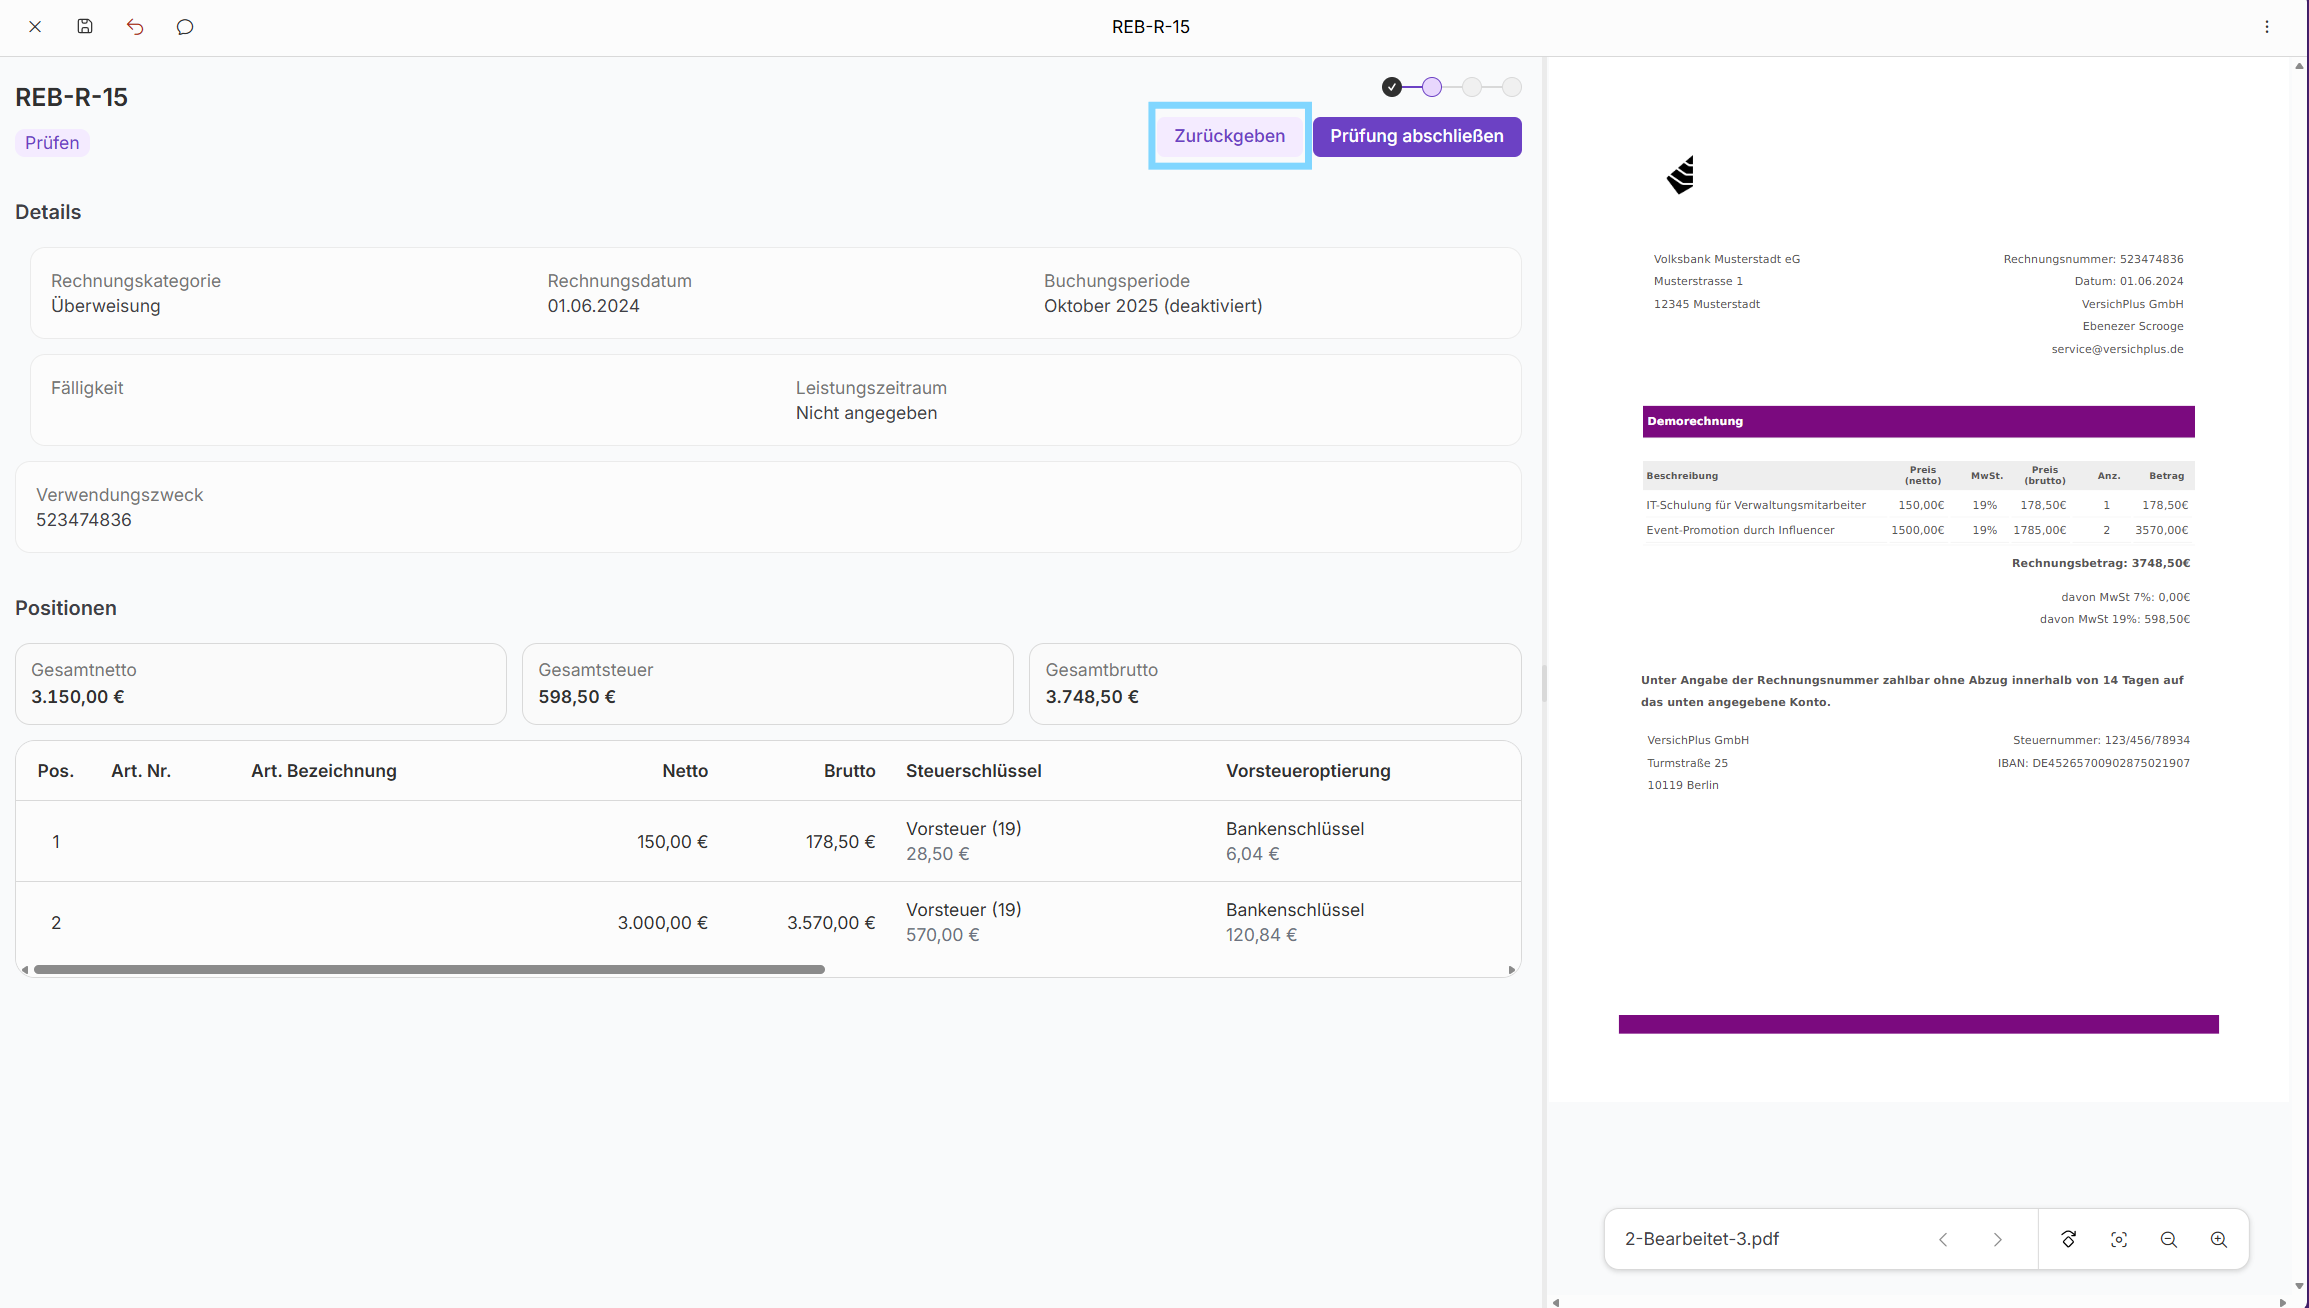The height and width of the screenshot is (1308, 2309).
Task: Zoom out of the PDF preview
Action: coord(2169,1239)
